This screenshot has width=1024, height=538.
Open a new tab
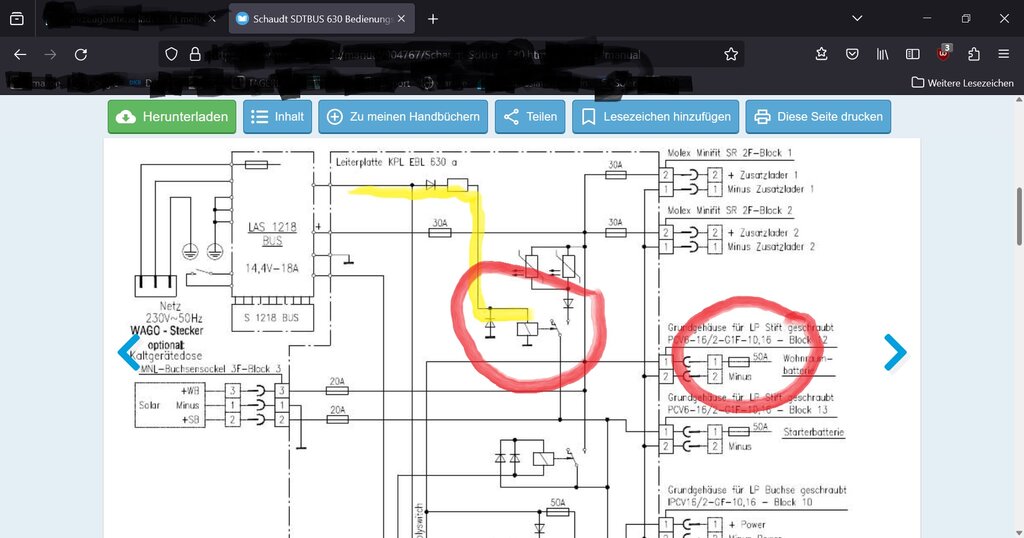point(433,19)
